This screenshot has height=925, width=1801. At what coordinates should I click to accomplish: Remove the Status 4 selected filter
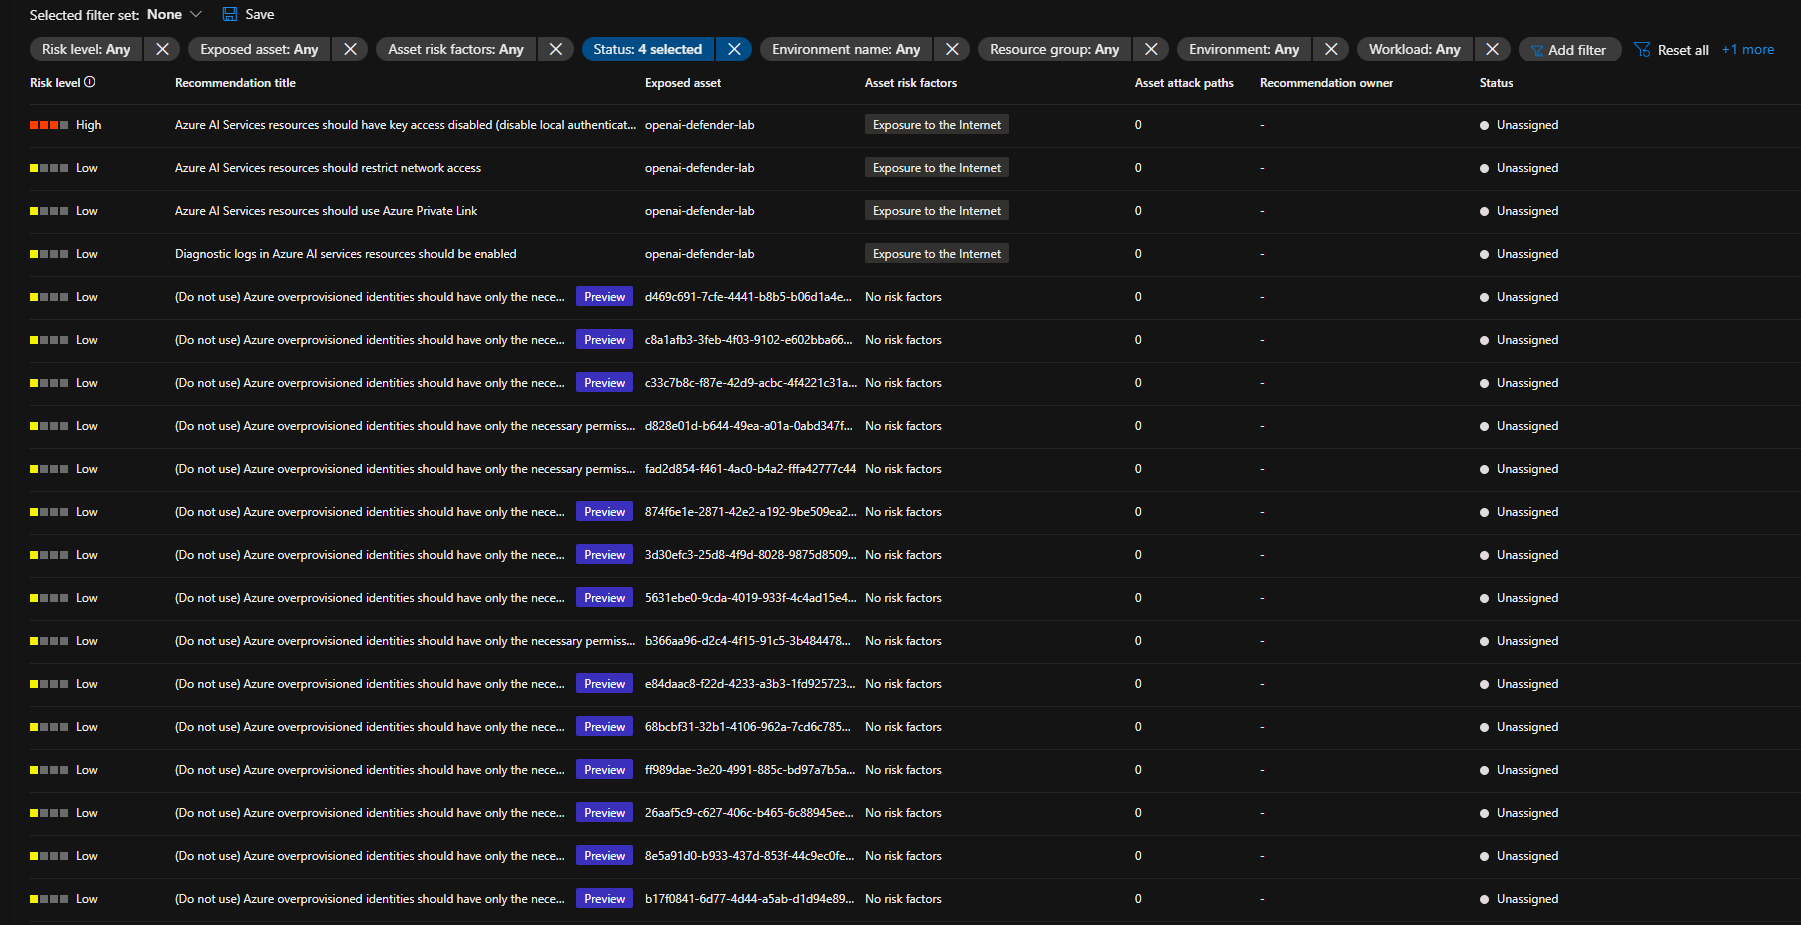point(734,49)
